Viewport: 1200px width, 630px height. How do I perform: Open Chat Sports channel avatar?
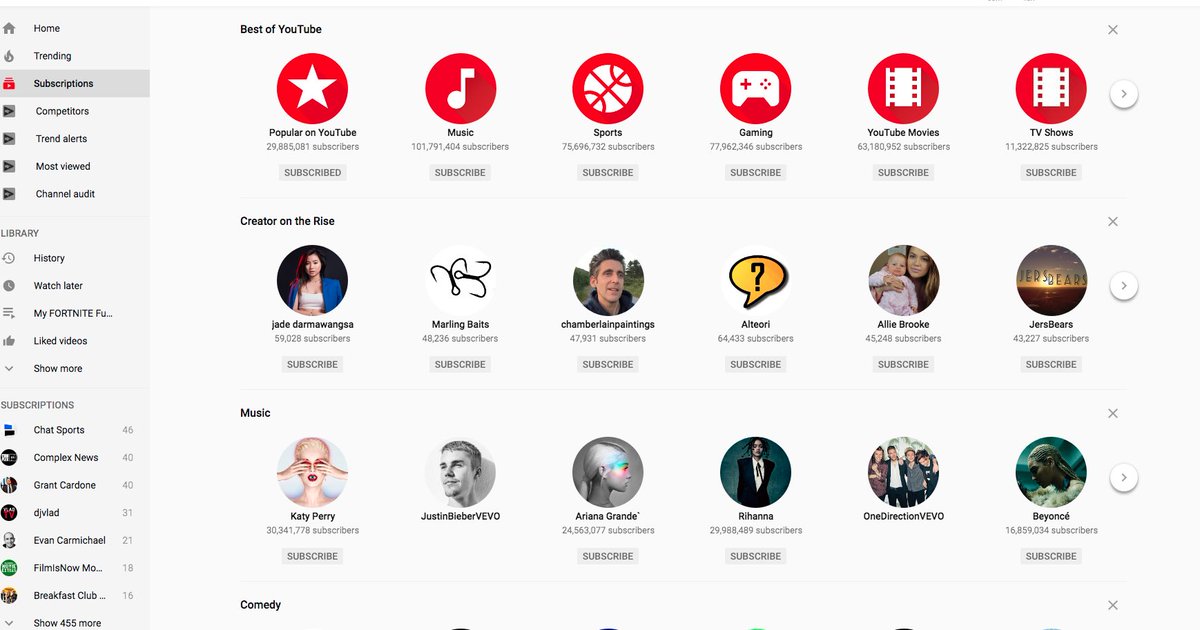pyautogui.click(x=9, y=430)
